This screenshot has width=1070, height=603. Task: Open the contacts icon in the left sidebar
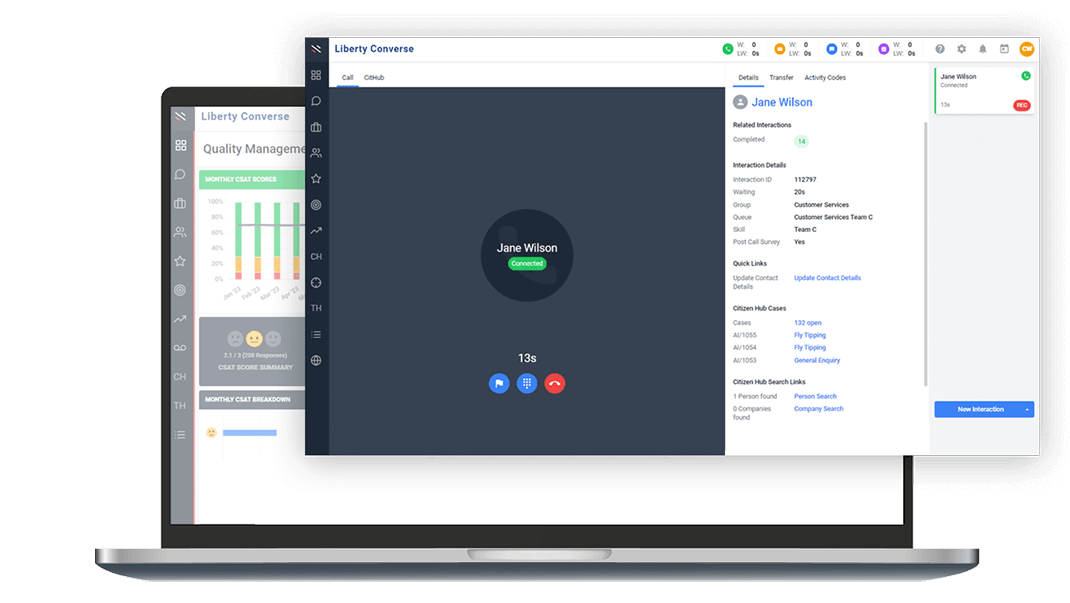[x=316, y=153]
